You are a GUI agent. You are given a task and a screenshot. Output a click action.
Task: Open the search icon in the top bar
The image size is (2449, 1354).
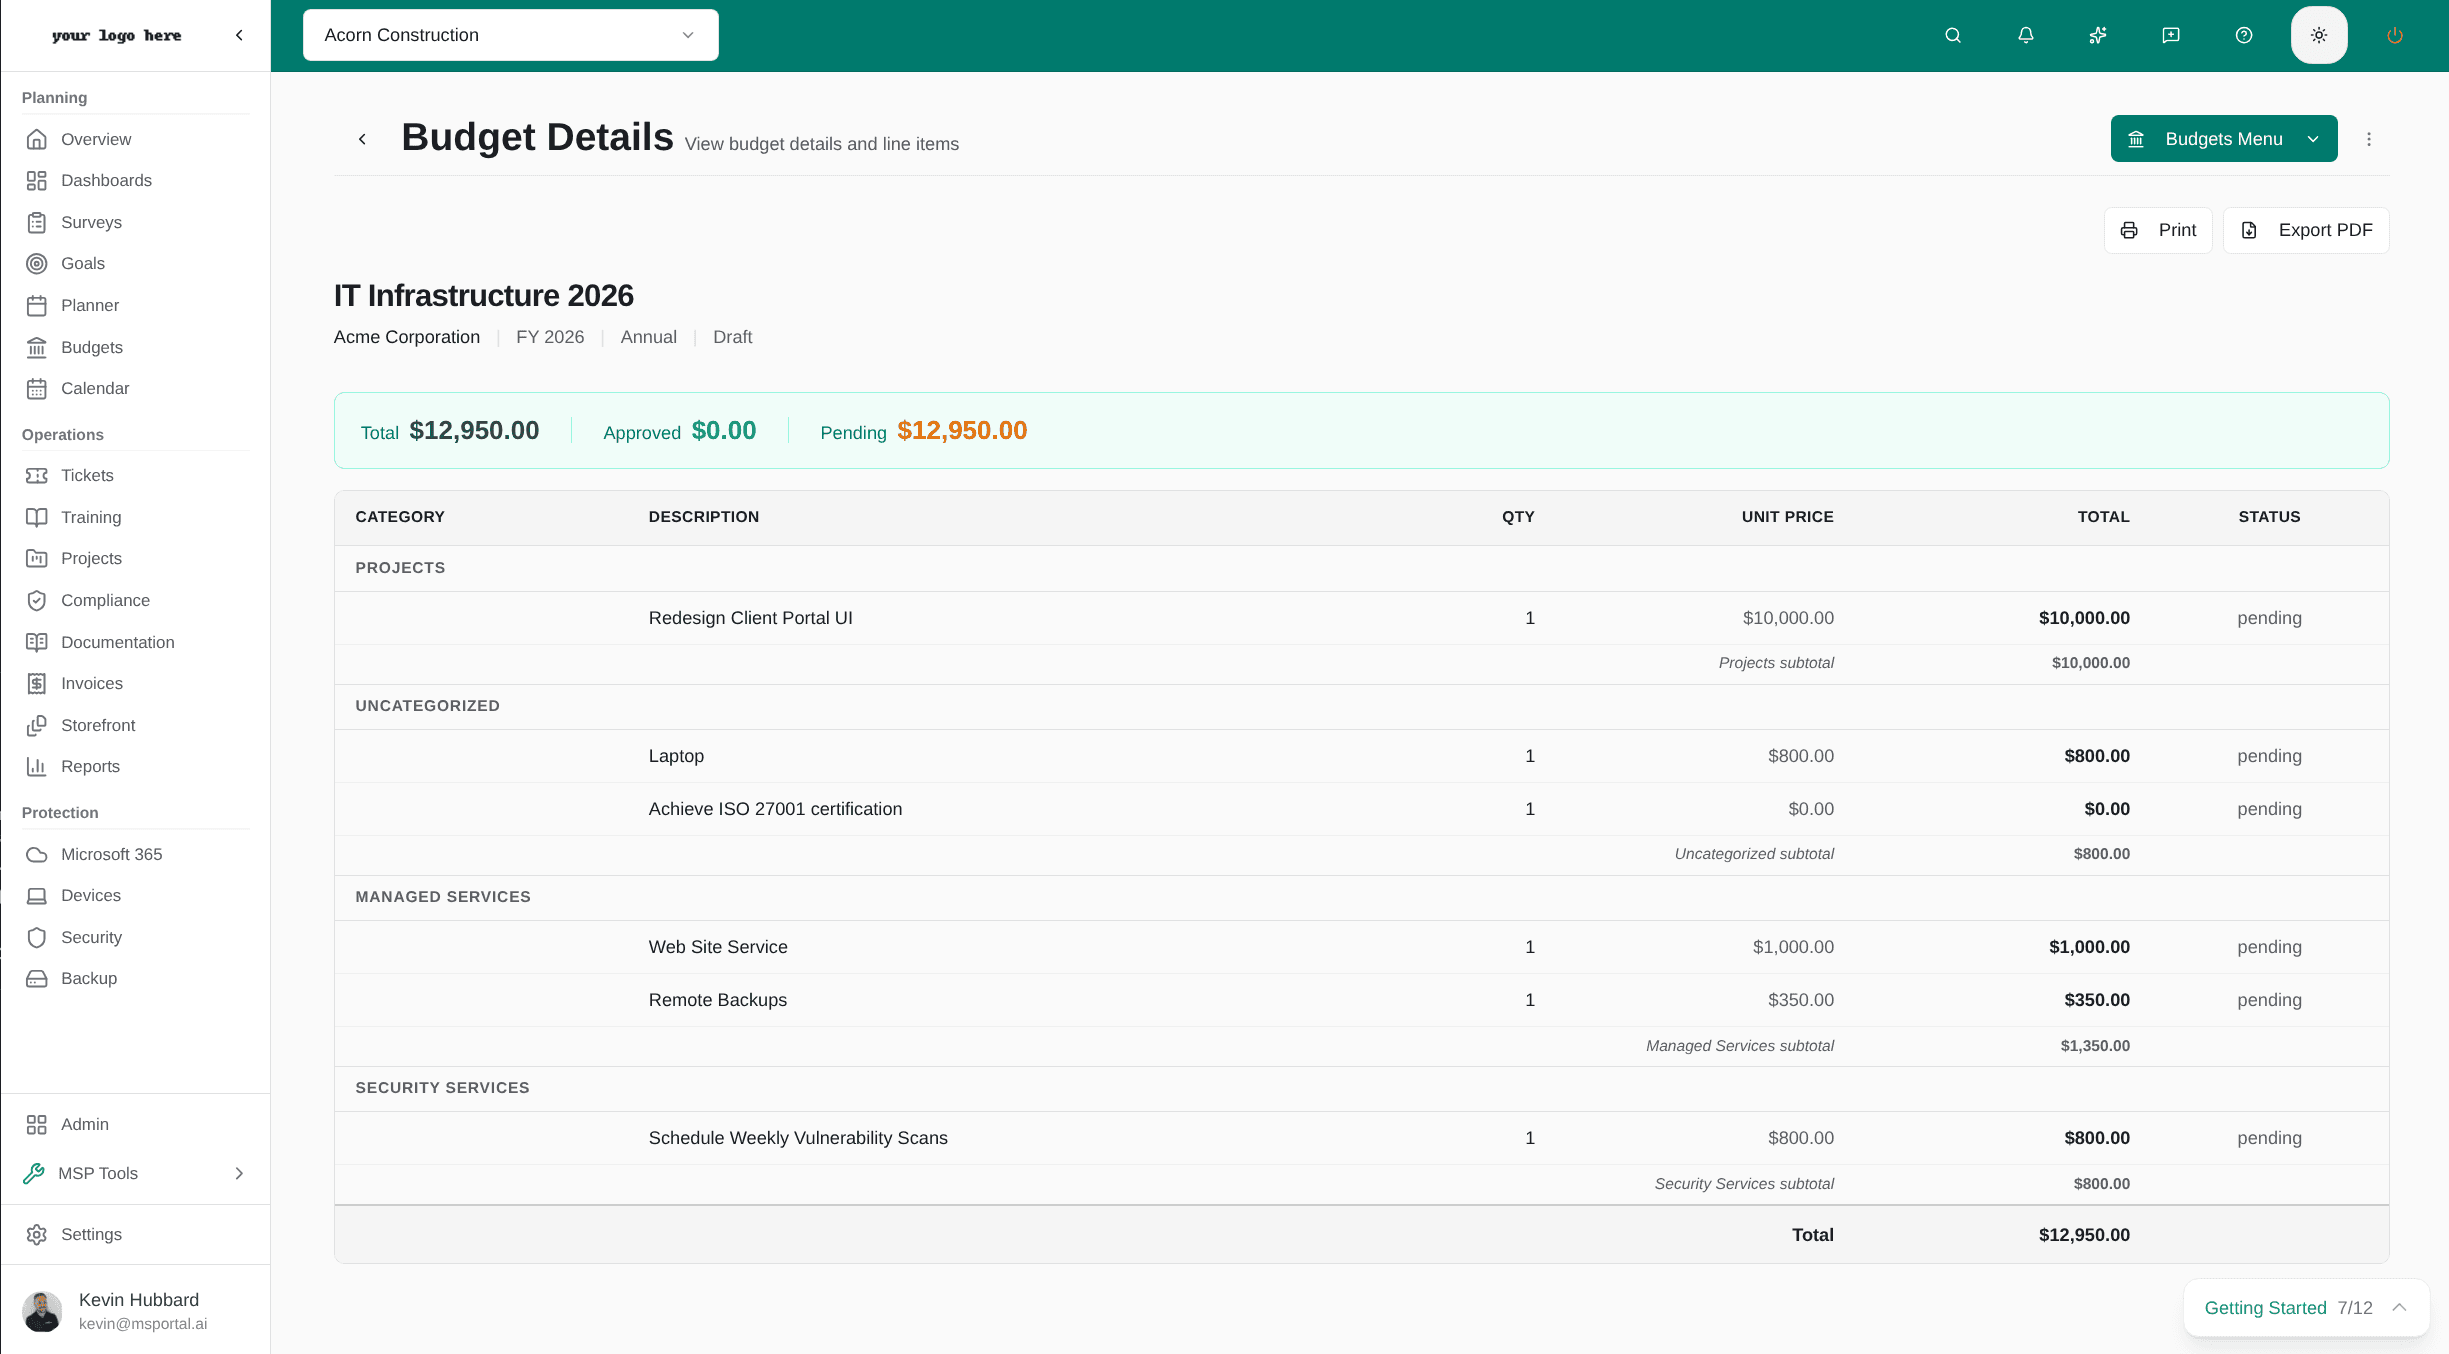tap(1953, 35)
